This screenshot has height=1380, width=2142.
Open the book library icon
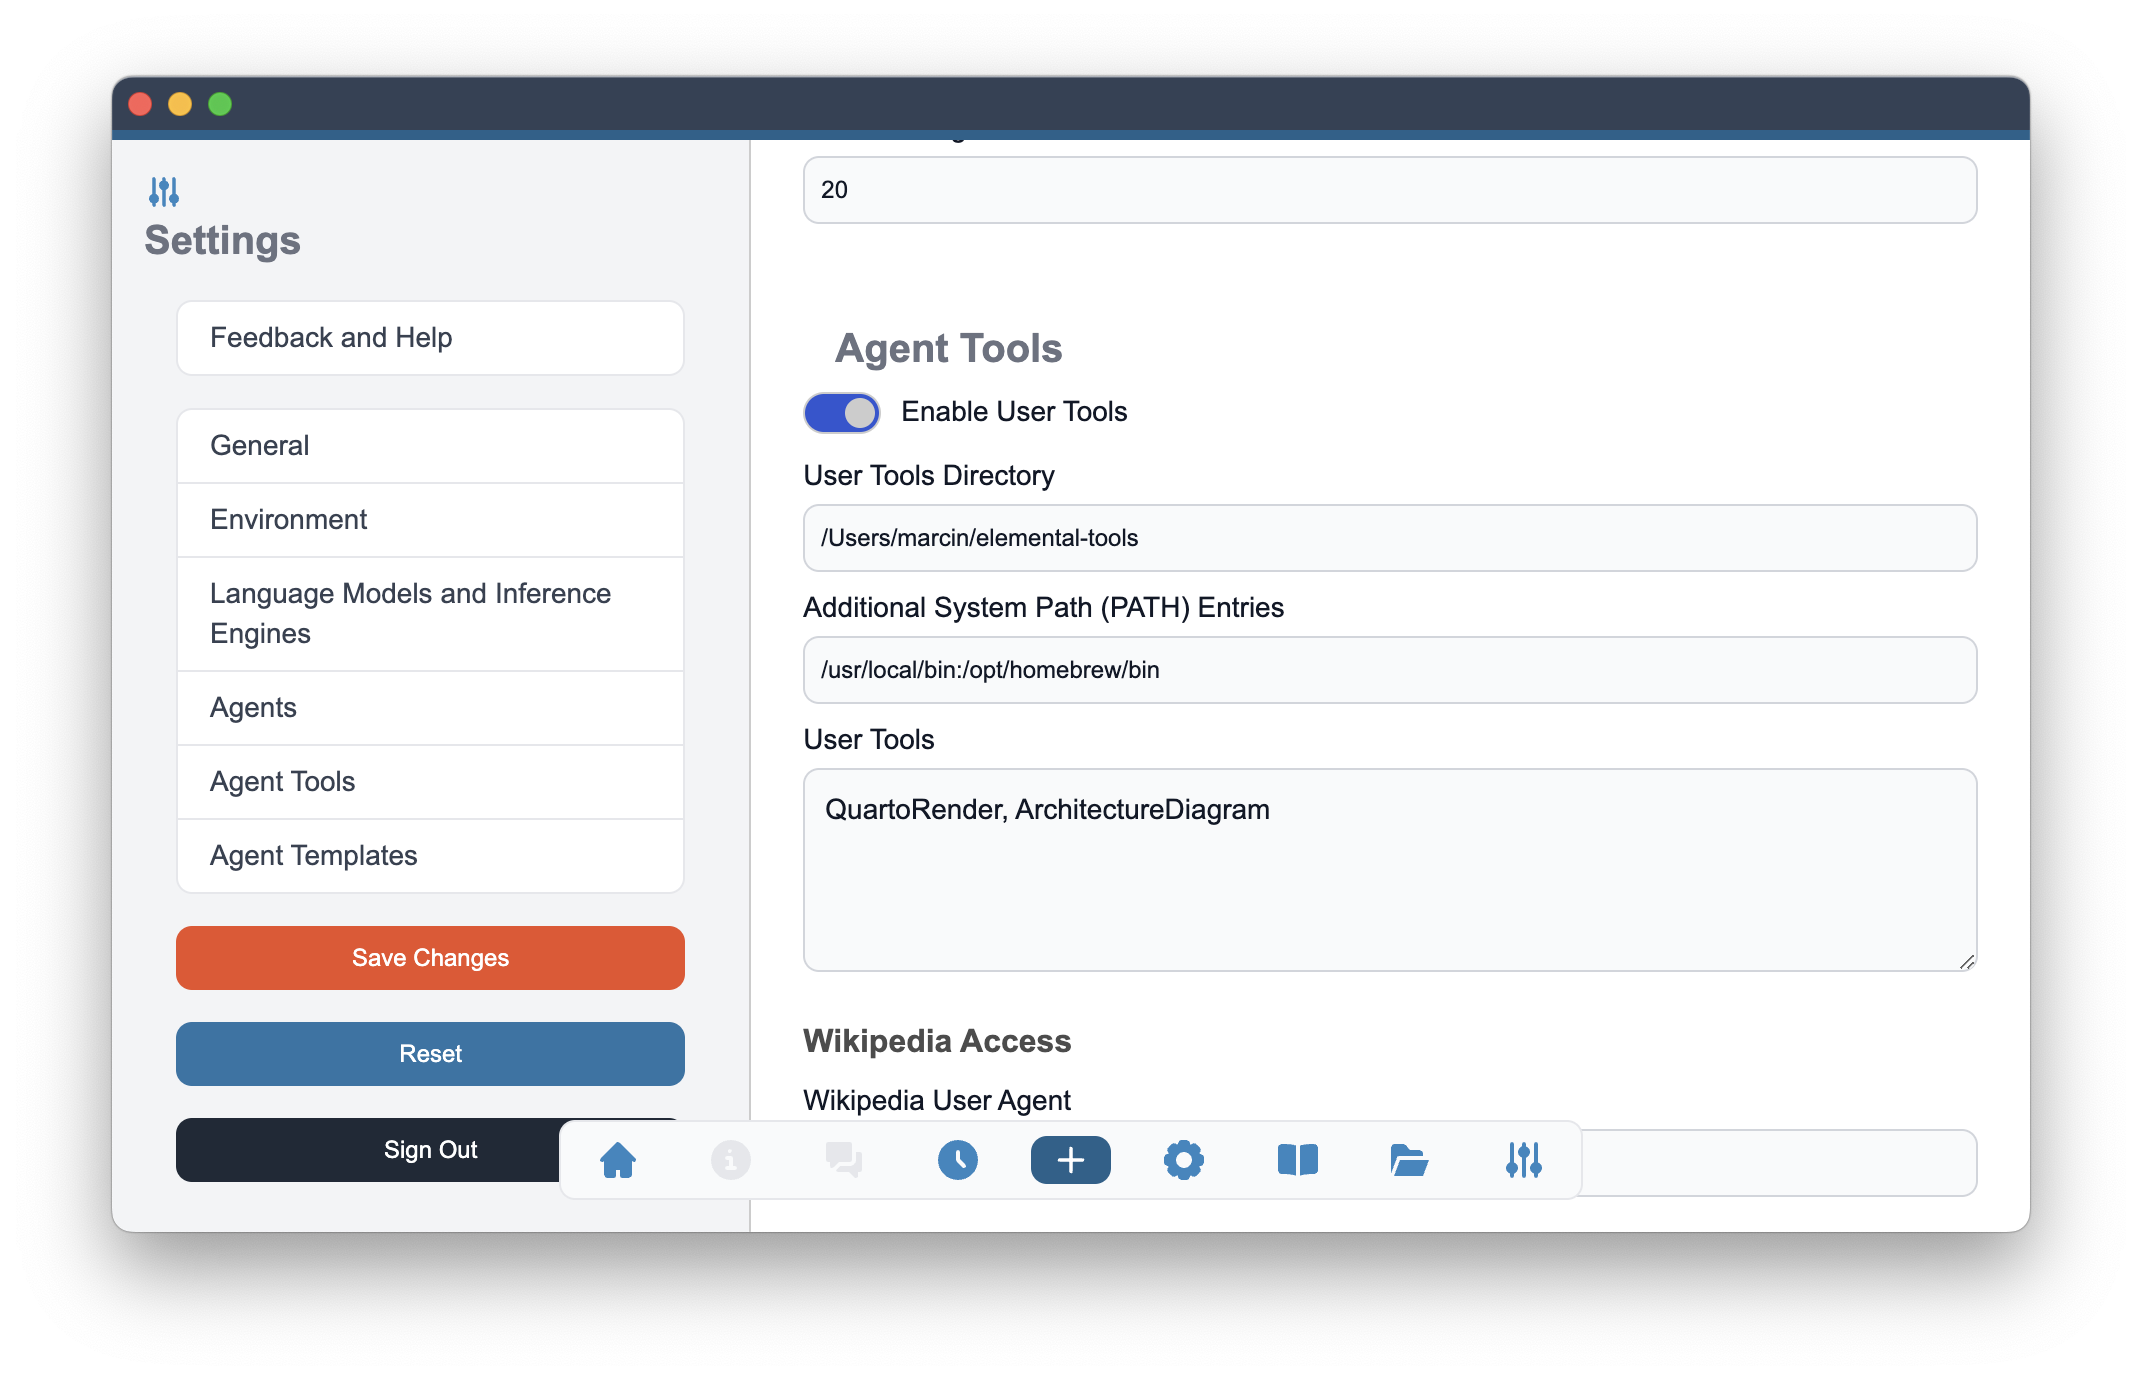coord(1298,1160)
